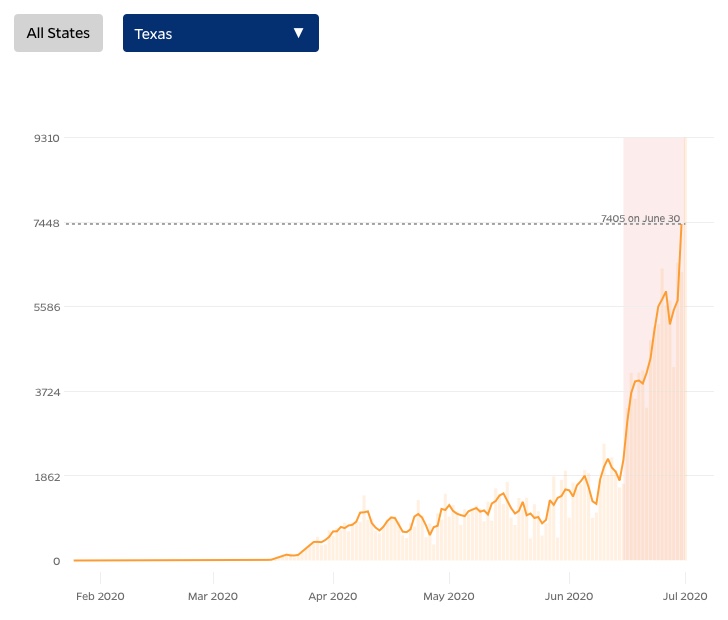This screenshot has height=620, width=728.
Task: Select the 9310 y-axis label
Action: pos(46,138)
